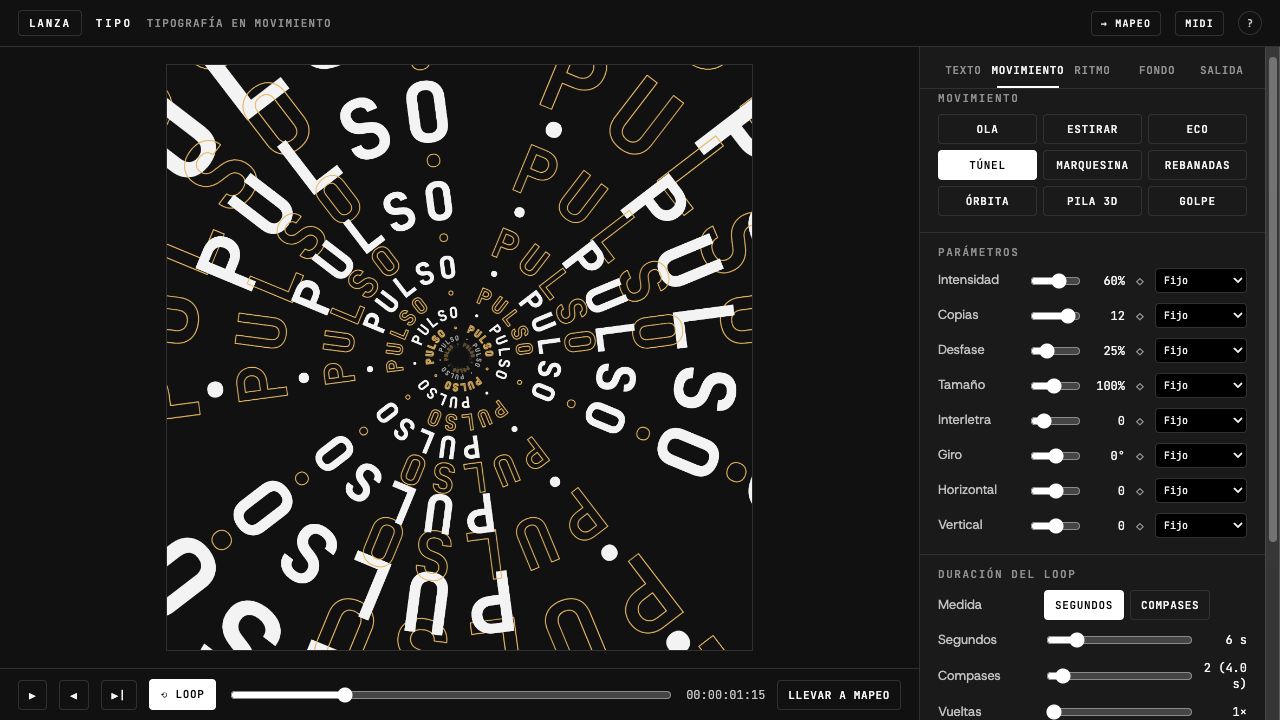Viewport: 1280px width, 720px height.
Task: Switch to the Texto tab
Action: (x=963, y=70)
